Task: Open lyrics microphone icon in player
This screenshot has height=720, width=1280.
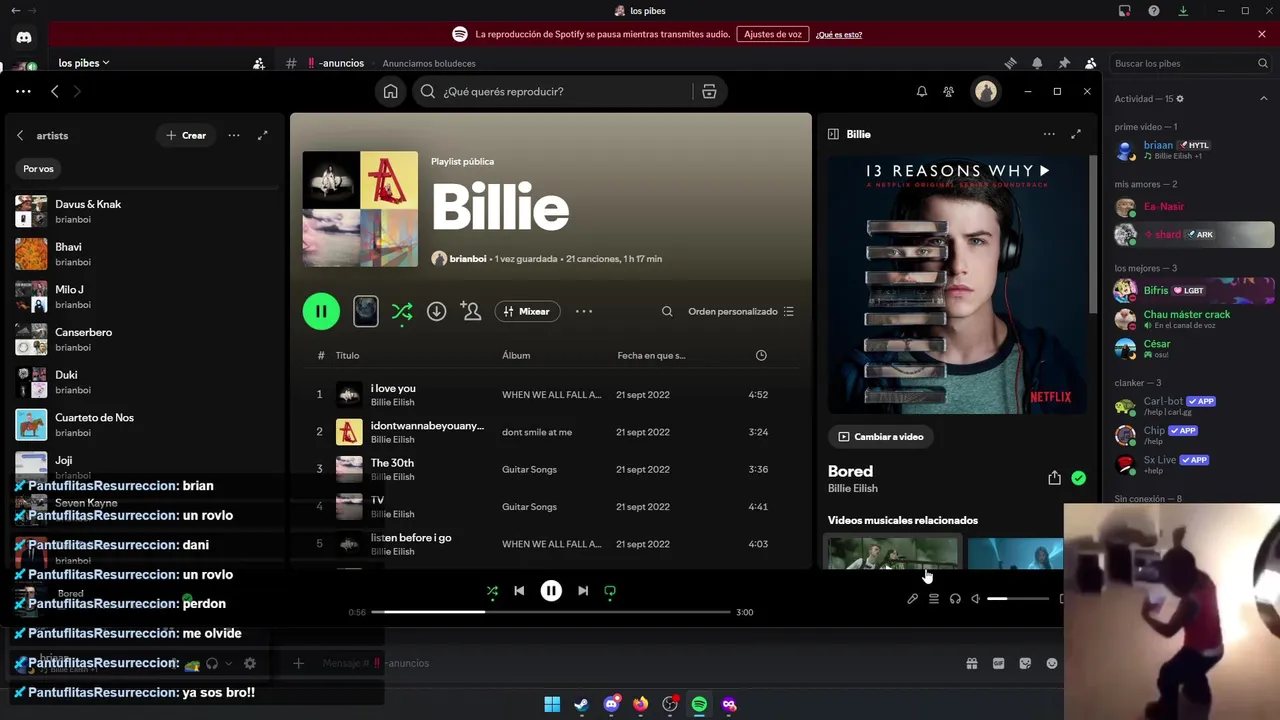Action: tap(912, 599)
